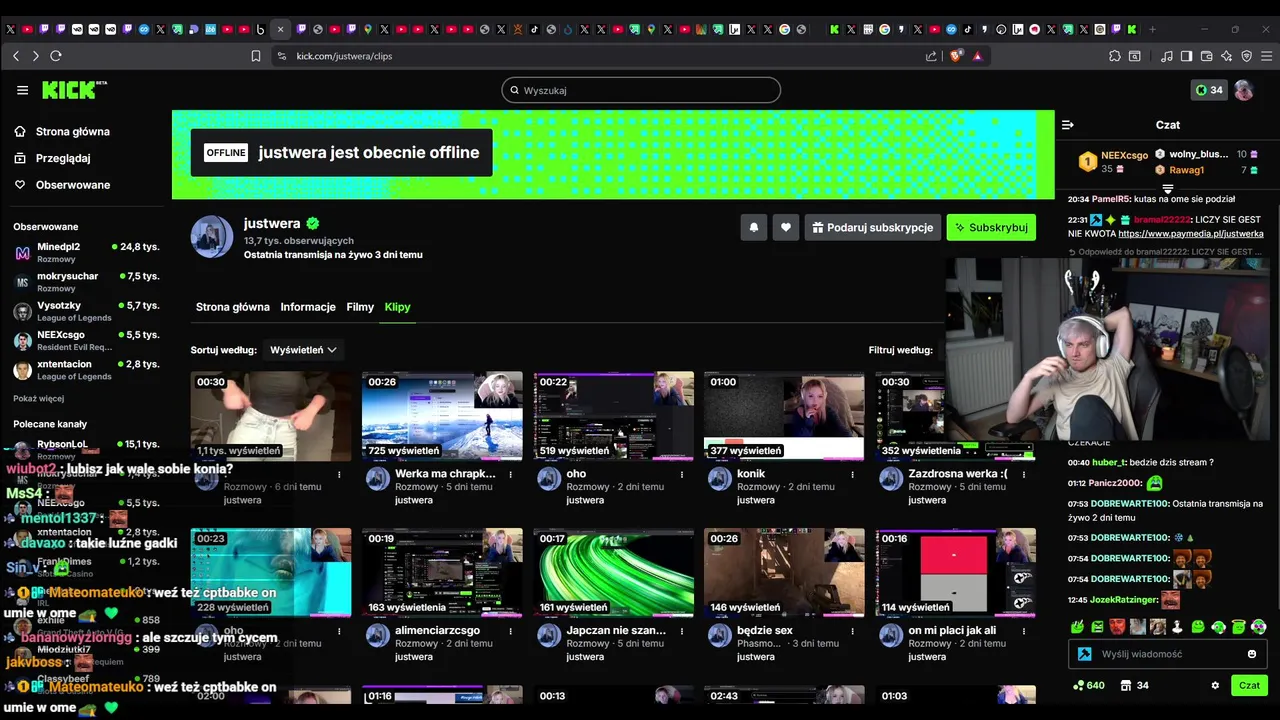Open the clip titled oho with 519 views

(x=613, y=416)
